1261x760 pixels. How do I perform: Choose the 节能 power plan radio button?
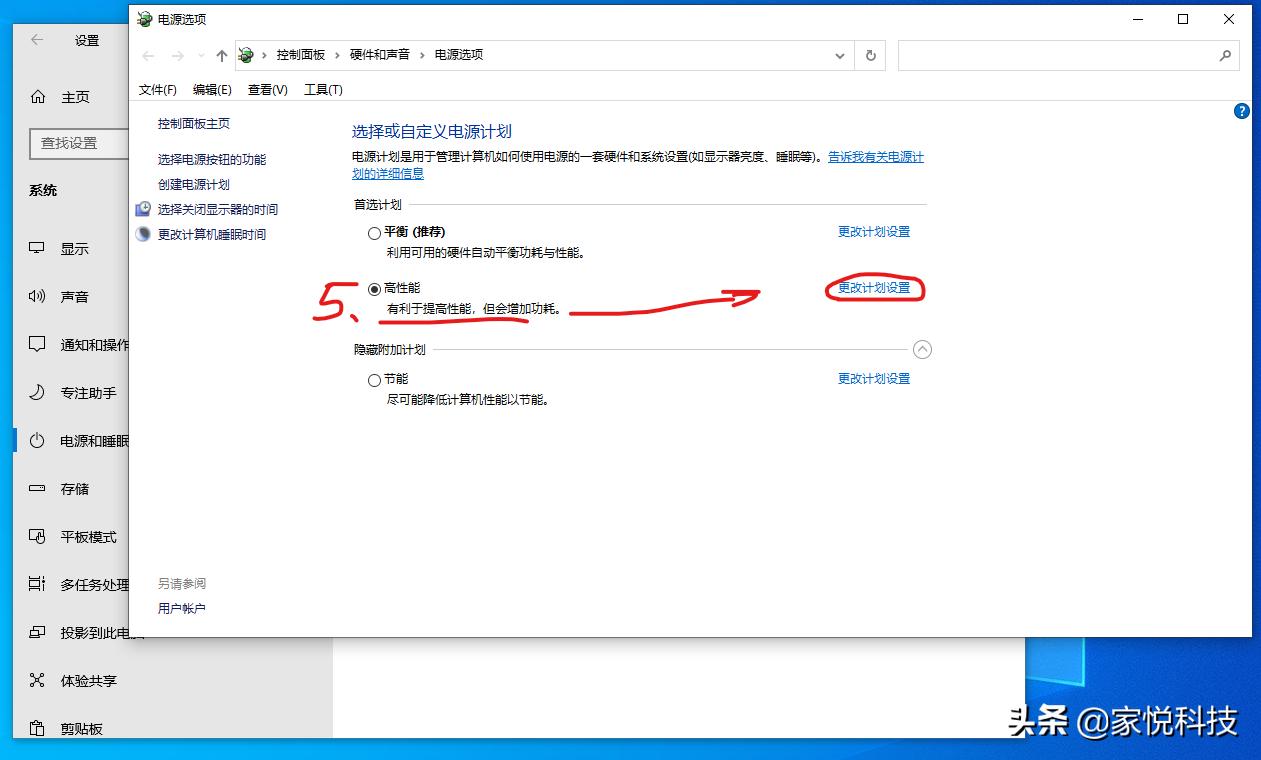374,379
